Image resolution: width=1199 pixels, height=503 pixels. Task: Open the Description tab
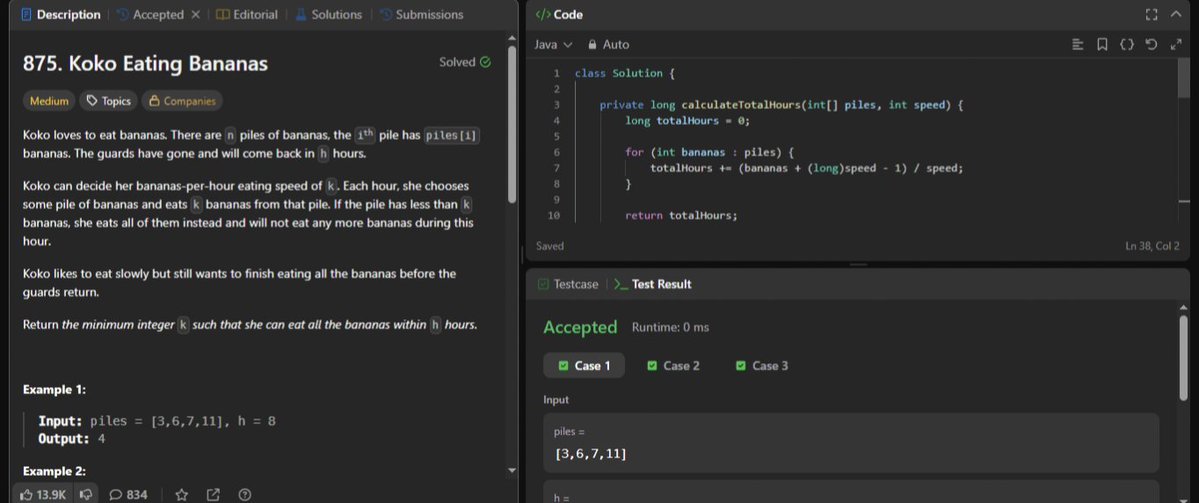click(x=61, y=15)
